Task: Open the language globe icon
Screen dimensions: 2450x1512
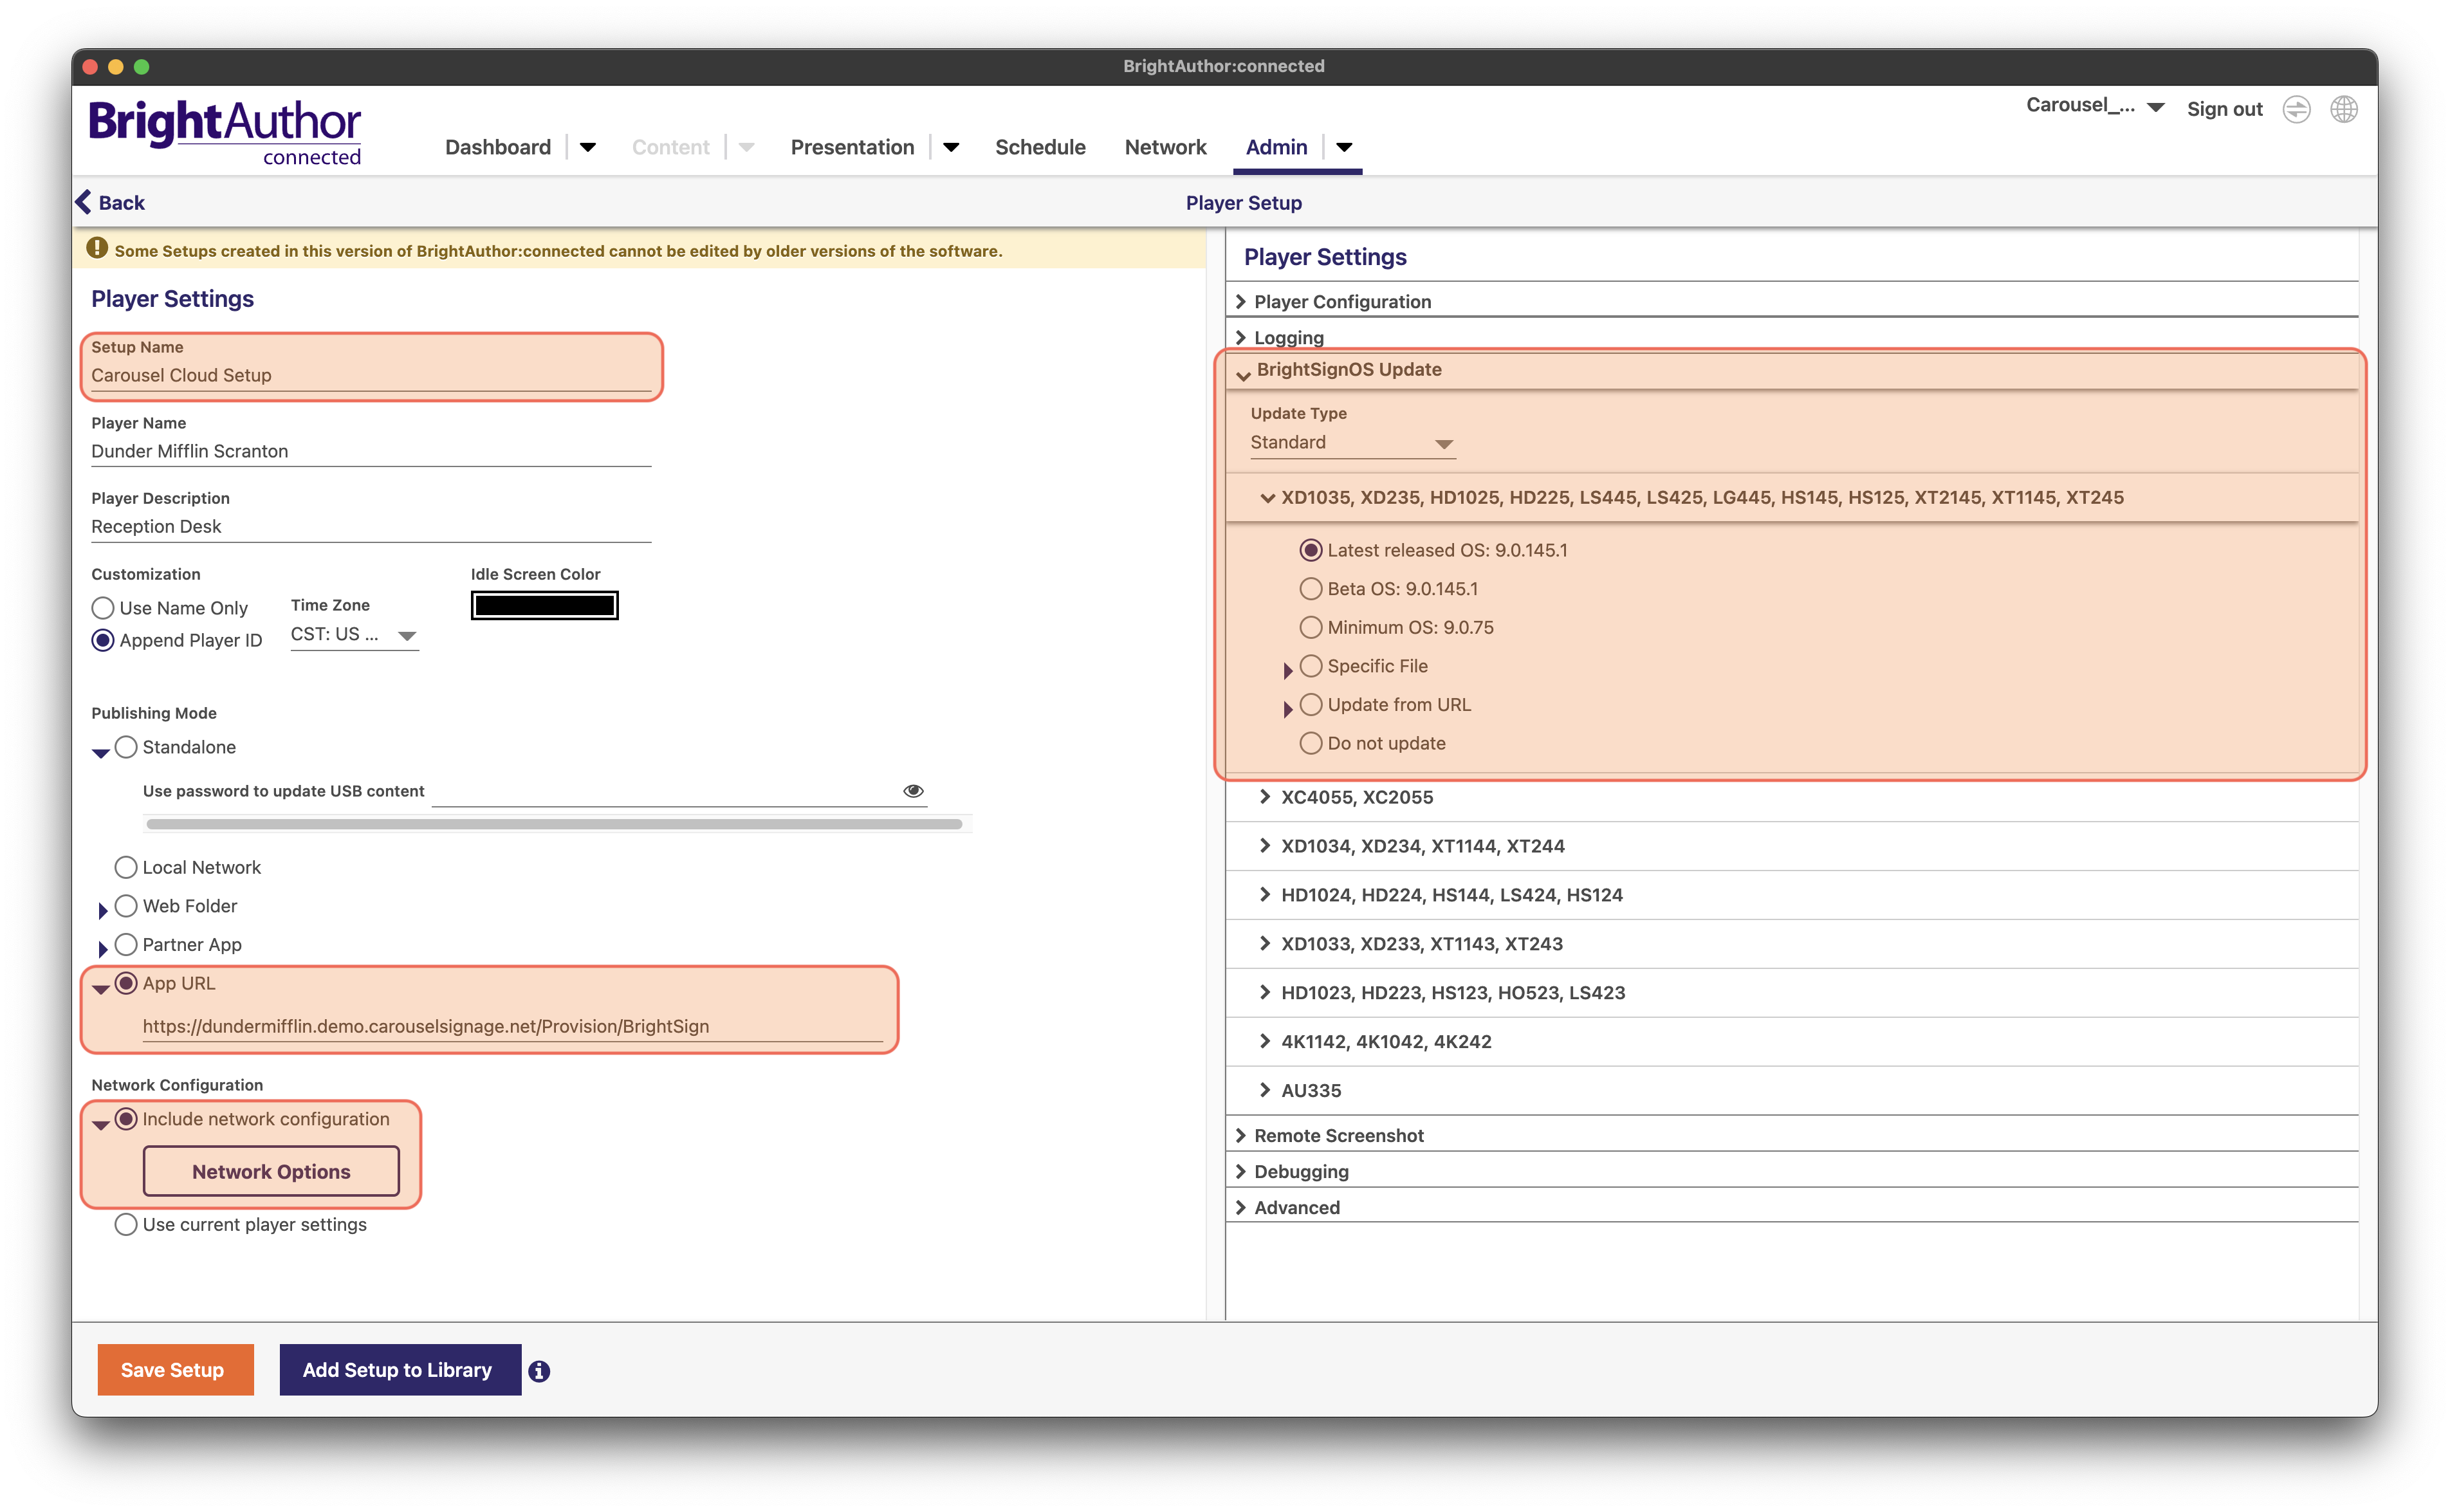Action: [2343, 109]
